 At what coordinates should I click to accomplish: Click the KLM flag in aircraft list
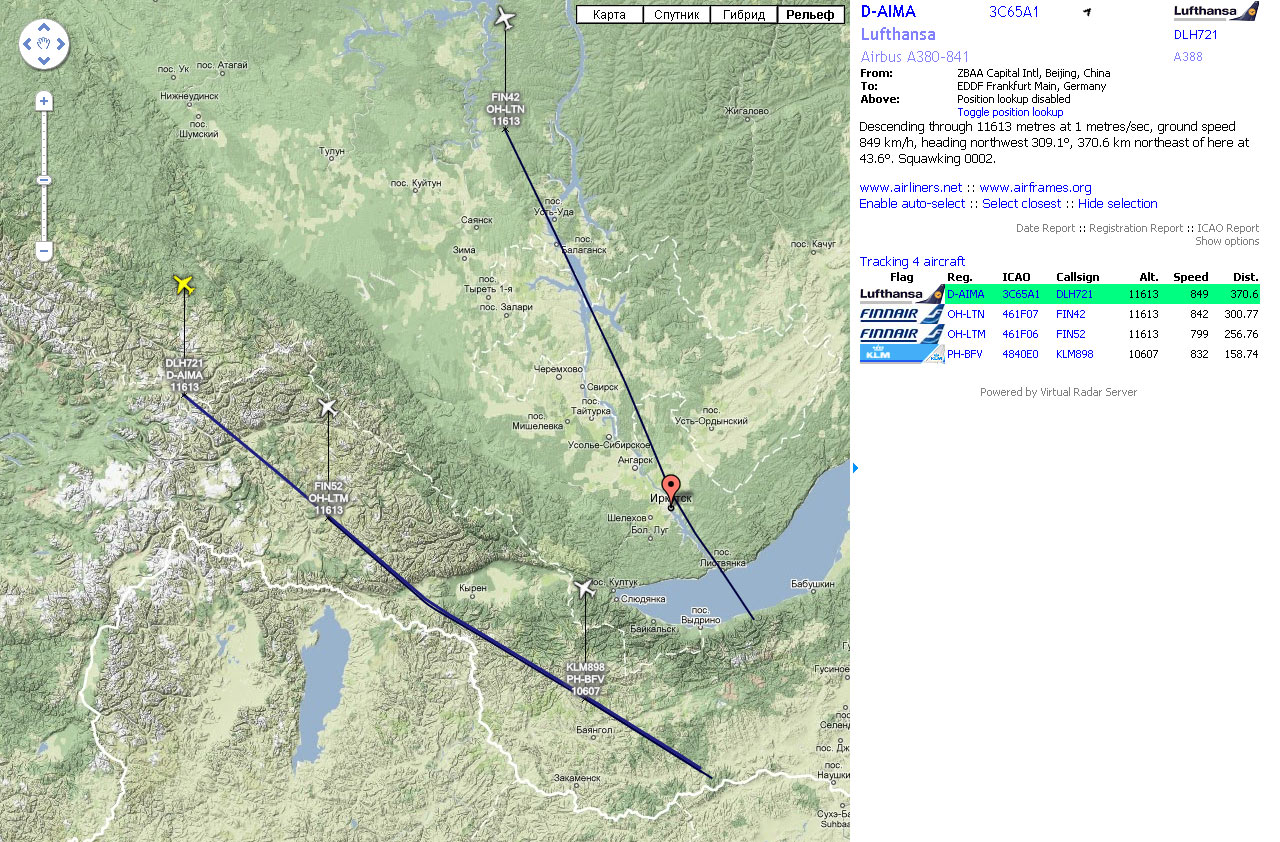point(902,354)
